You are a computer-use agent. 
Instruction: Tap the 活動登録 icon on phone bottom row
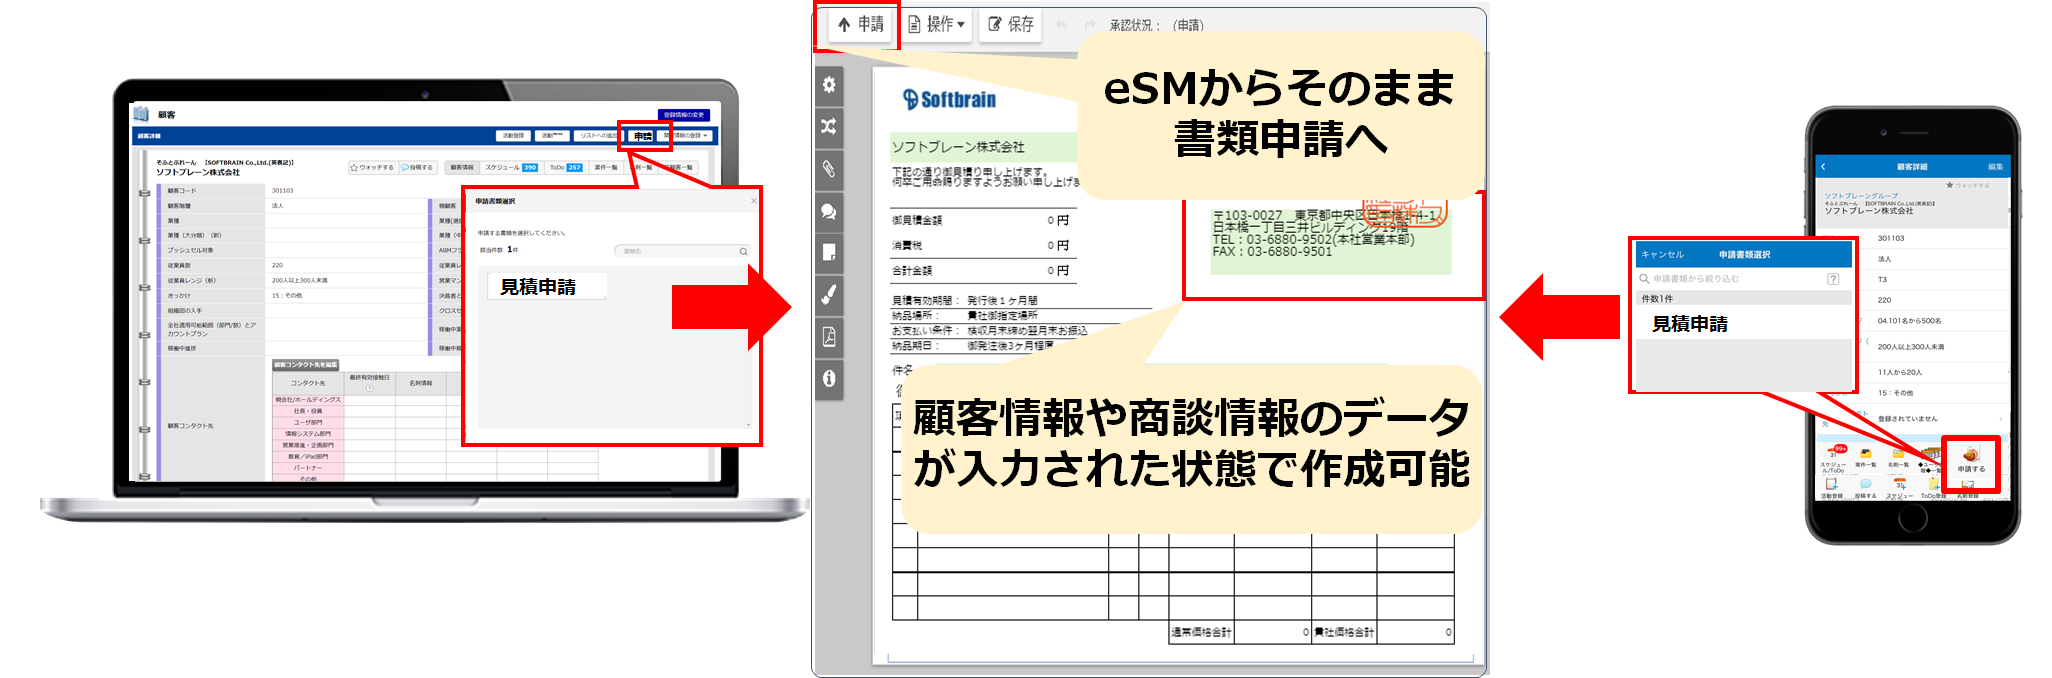(x=1831, y=489)
